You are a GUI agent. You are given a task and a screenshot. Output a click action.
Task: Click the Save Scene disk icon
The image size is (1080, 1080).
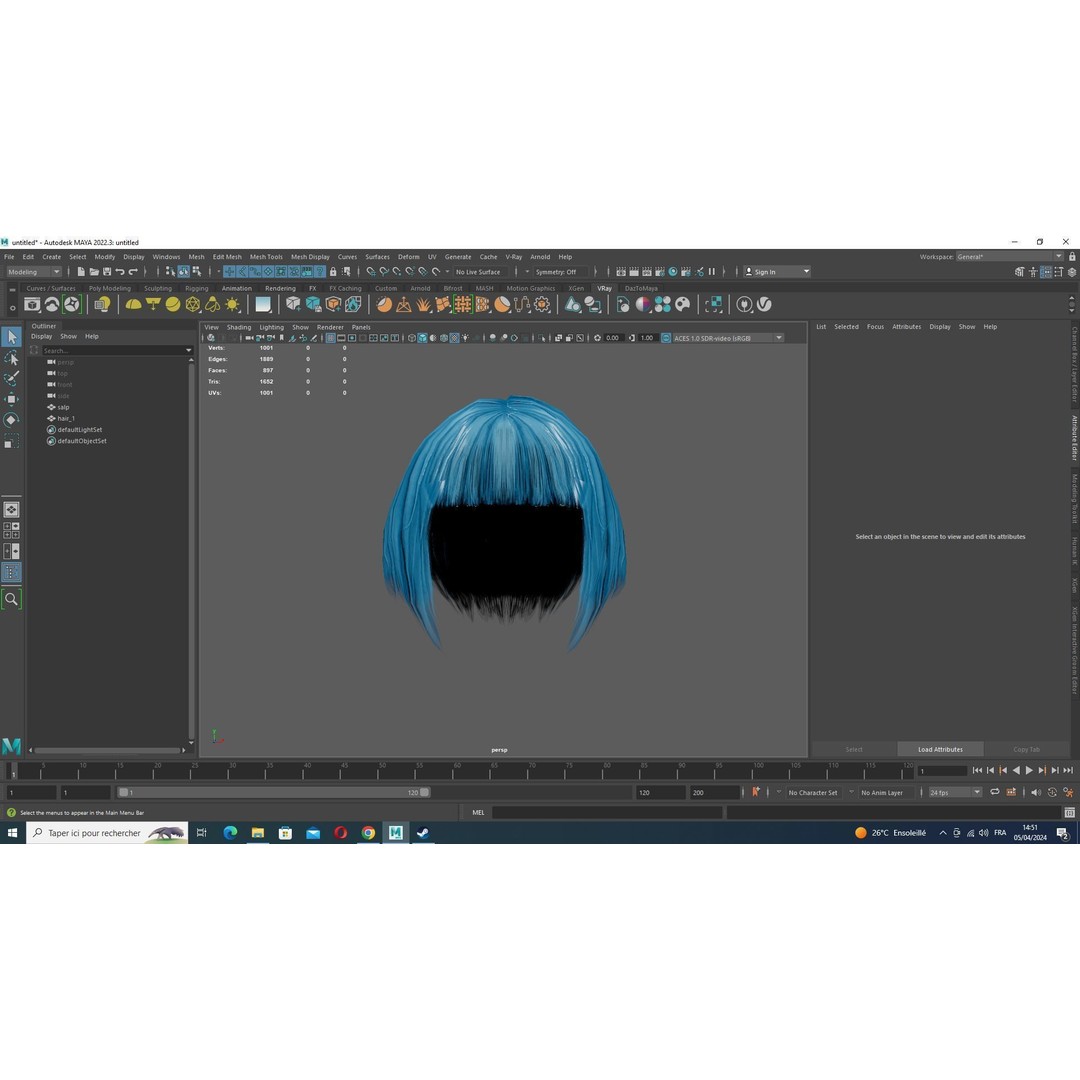click(x=107, y=272)
